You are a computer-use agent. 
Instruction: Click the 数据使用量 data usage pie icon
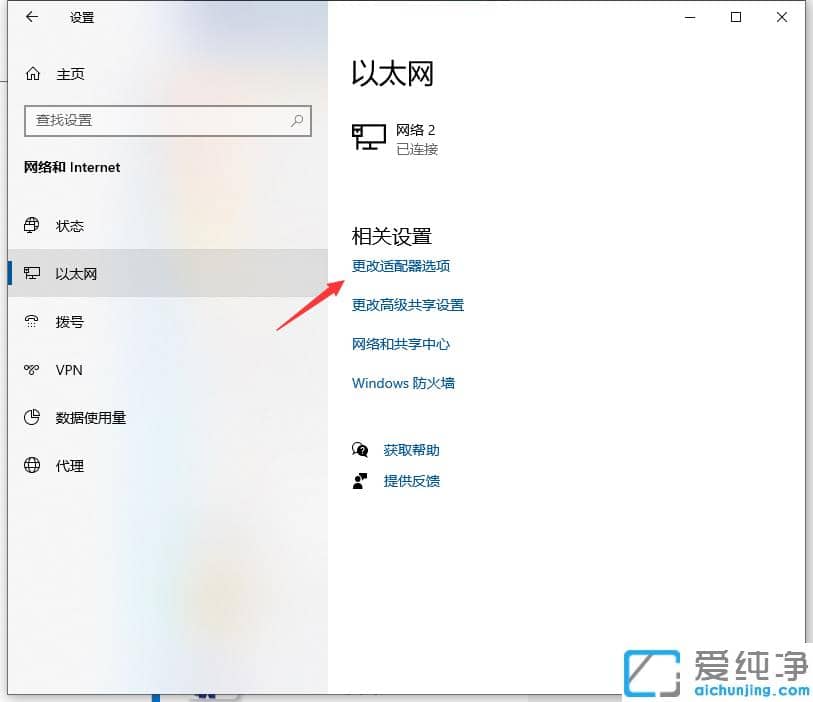tap(30, 417)
